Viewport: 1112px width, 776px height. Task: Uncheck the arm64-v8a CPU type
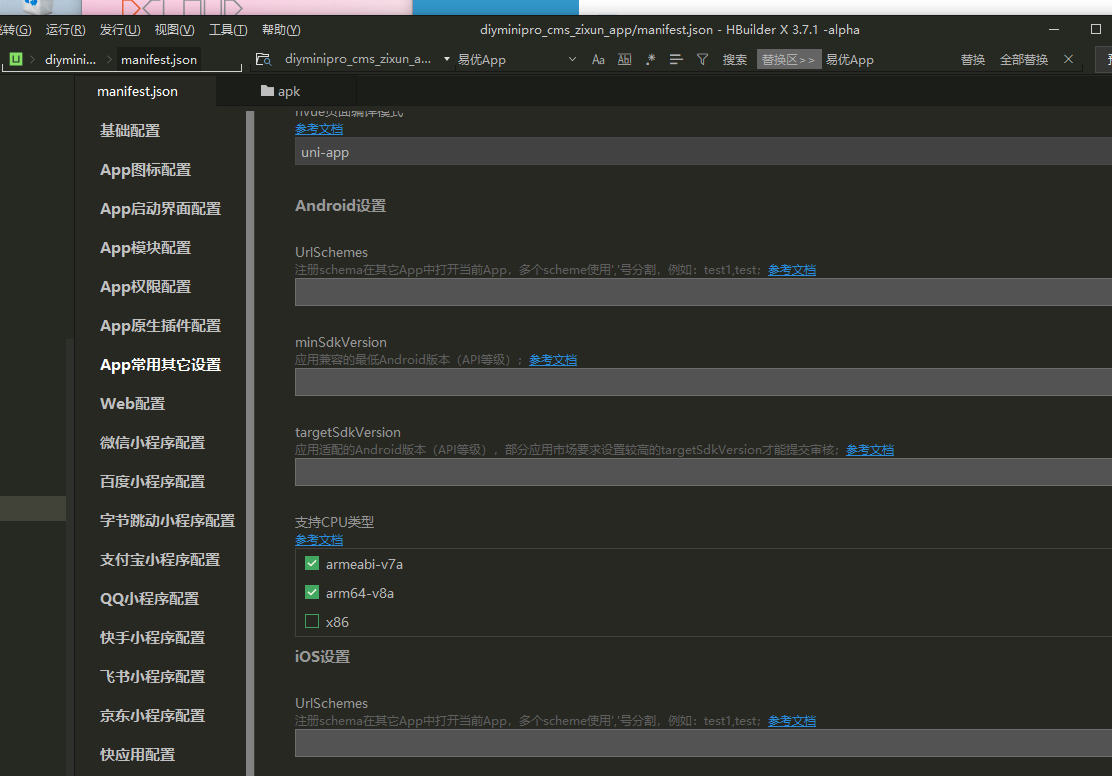(x=312, y=593)
